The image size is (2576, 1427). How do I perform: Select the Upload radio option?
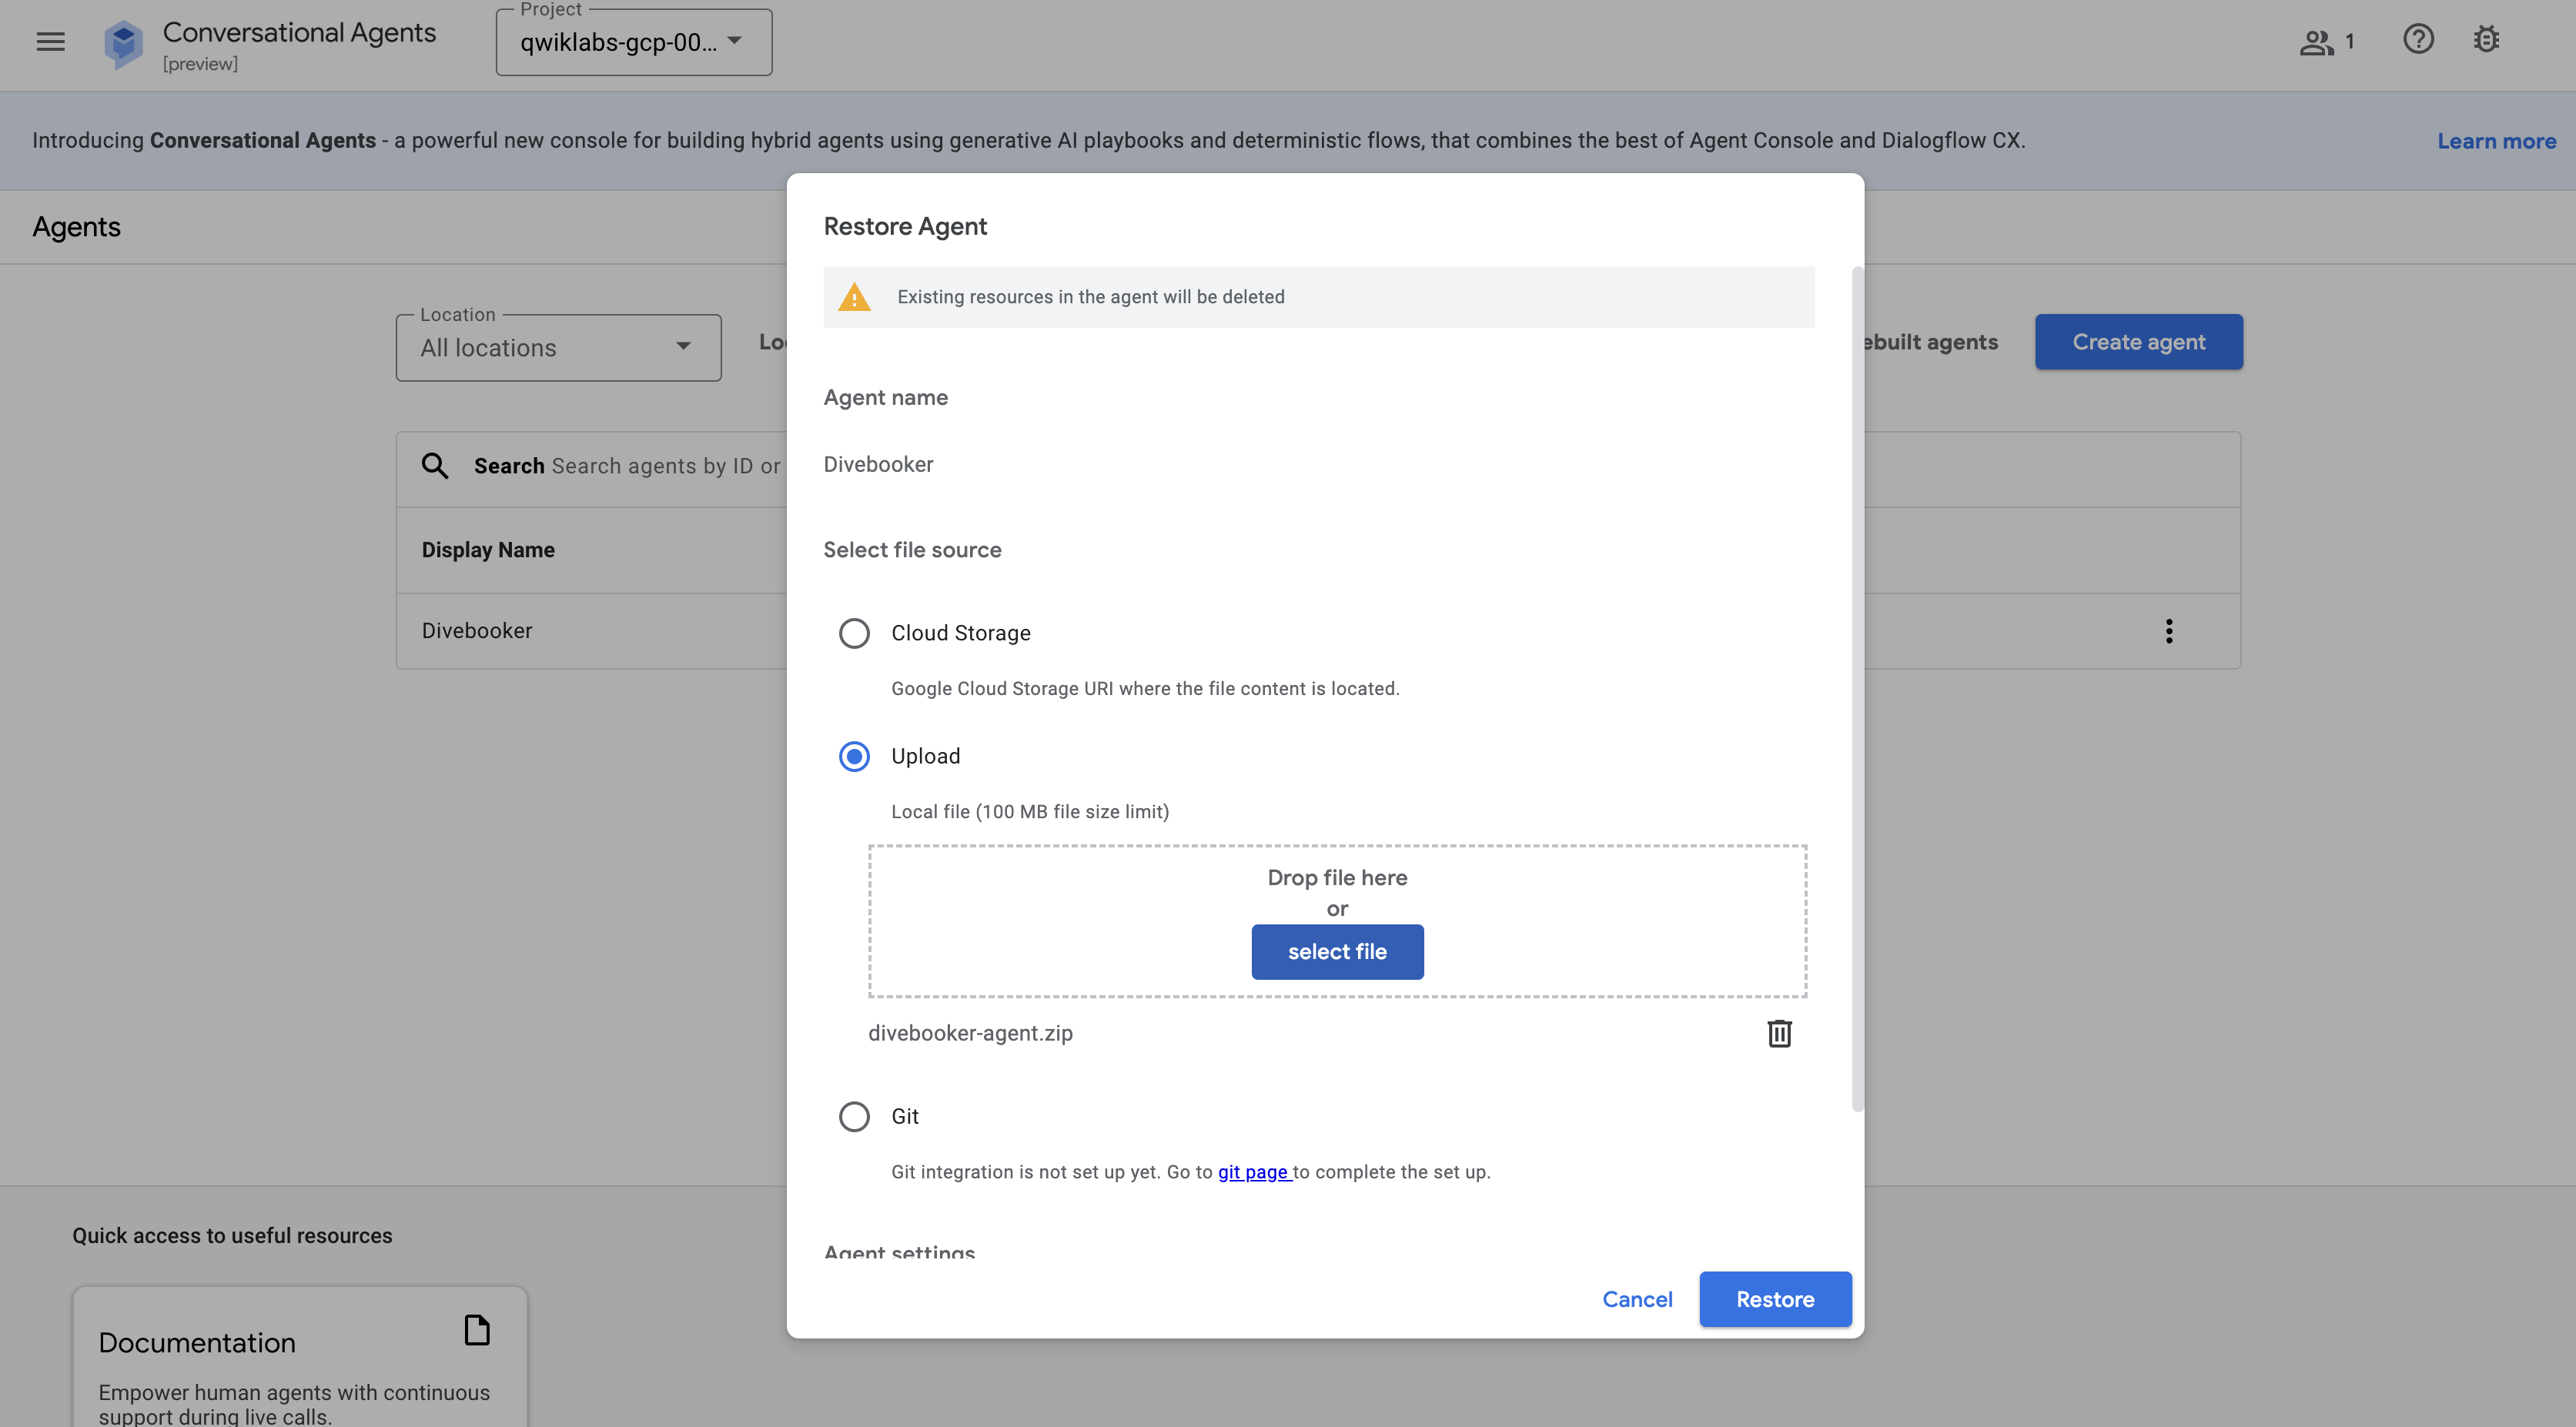tap(854, 756)
